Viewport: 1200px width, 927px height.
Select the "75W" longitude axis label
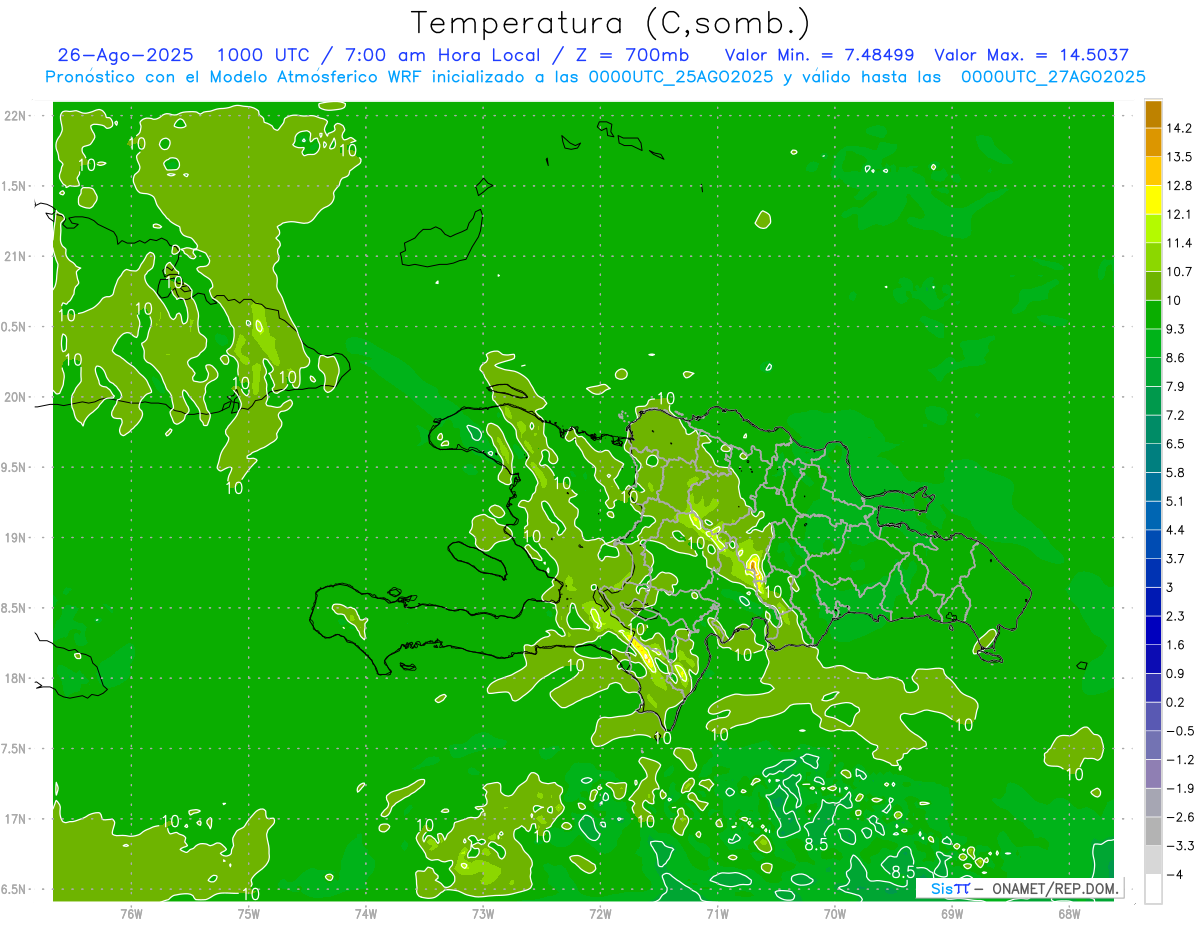[249, 913]
